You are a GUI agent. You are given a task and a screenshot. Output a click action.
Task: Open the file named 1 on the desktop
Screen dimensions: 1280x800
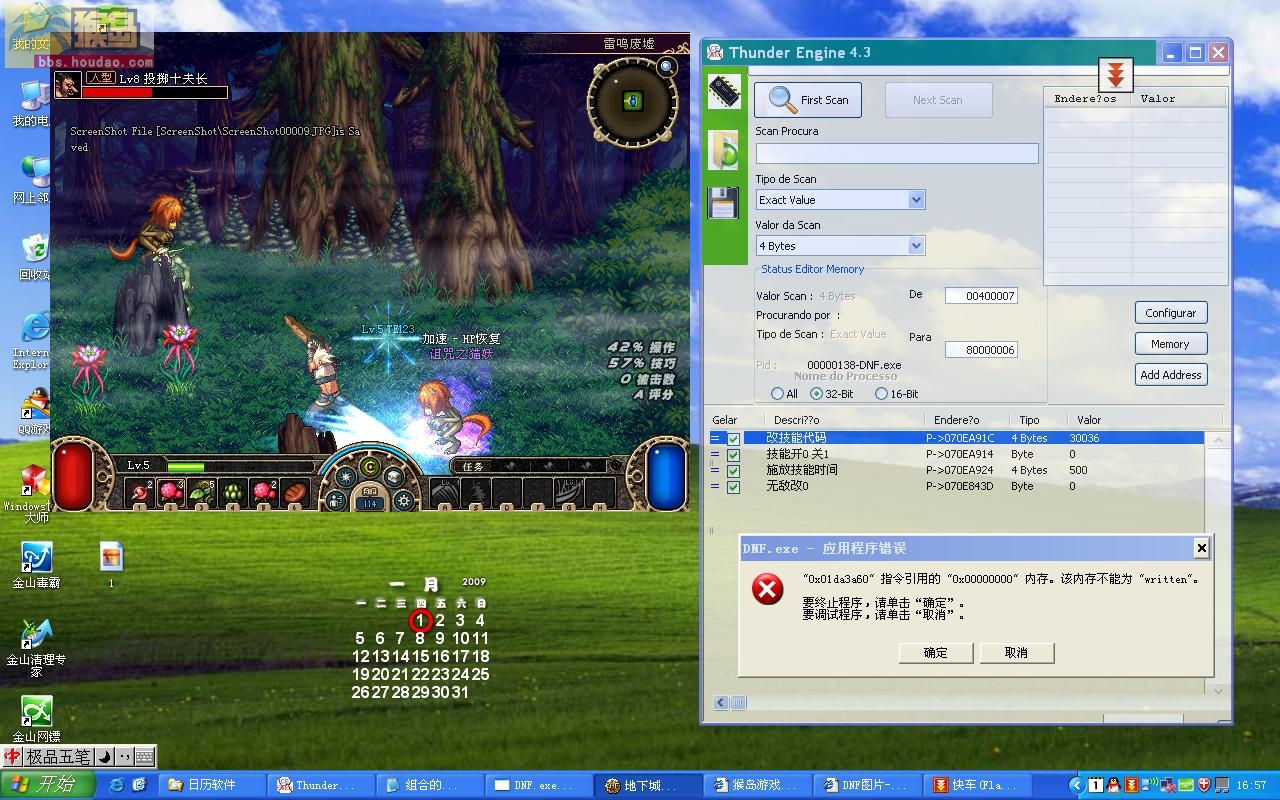click(111, 564)
